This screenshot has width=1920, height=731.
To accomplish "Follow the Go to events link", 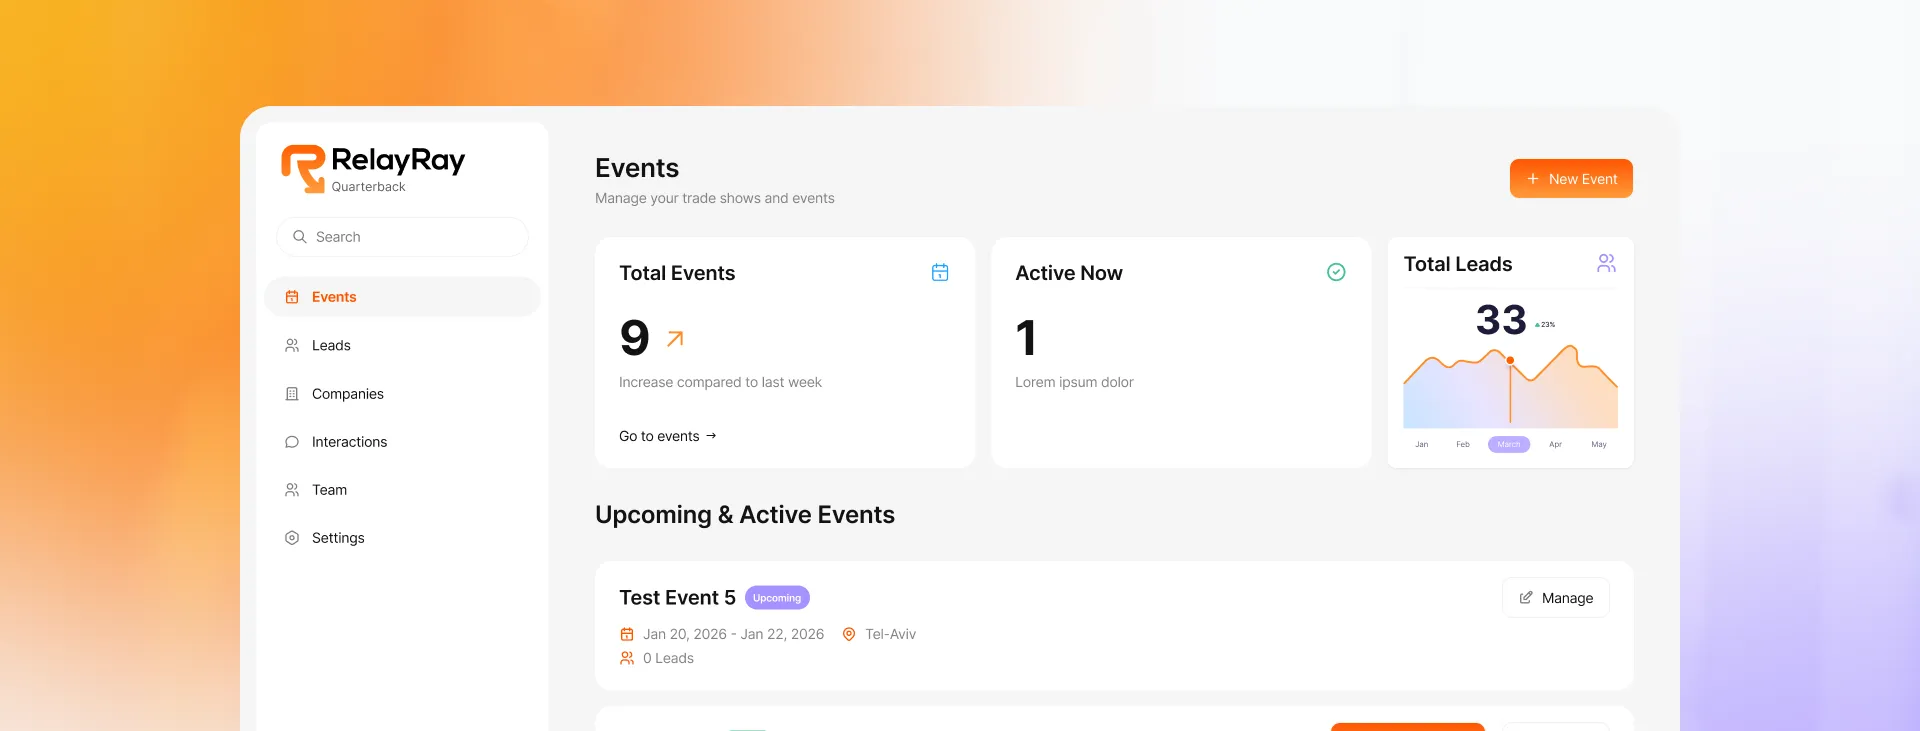I will [x=668, y=436].
